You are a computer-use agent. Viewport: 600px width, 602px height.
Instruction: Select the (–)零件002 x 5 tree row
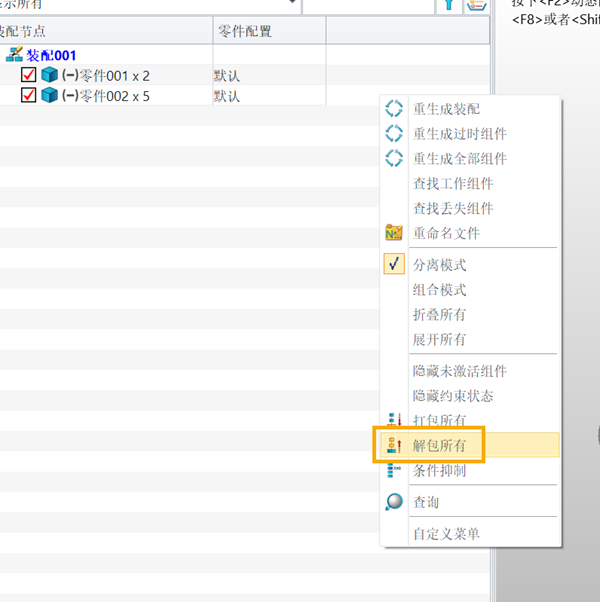(106, 95)
